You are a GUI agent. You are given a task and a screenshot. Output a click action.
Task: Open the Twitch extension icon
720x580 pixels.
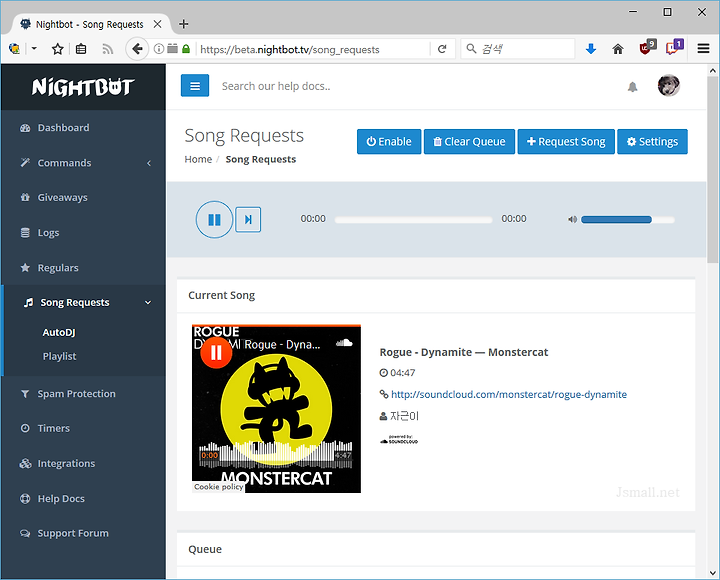673,48
